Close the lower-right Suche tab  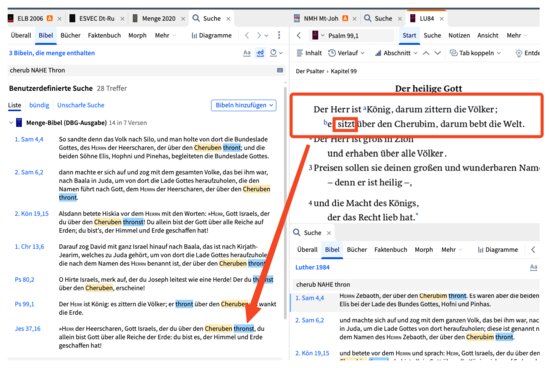click(x=329, y=233)
